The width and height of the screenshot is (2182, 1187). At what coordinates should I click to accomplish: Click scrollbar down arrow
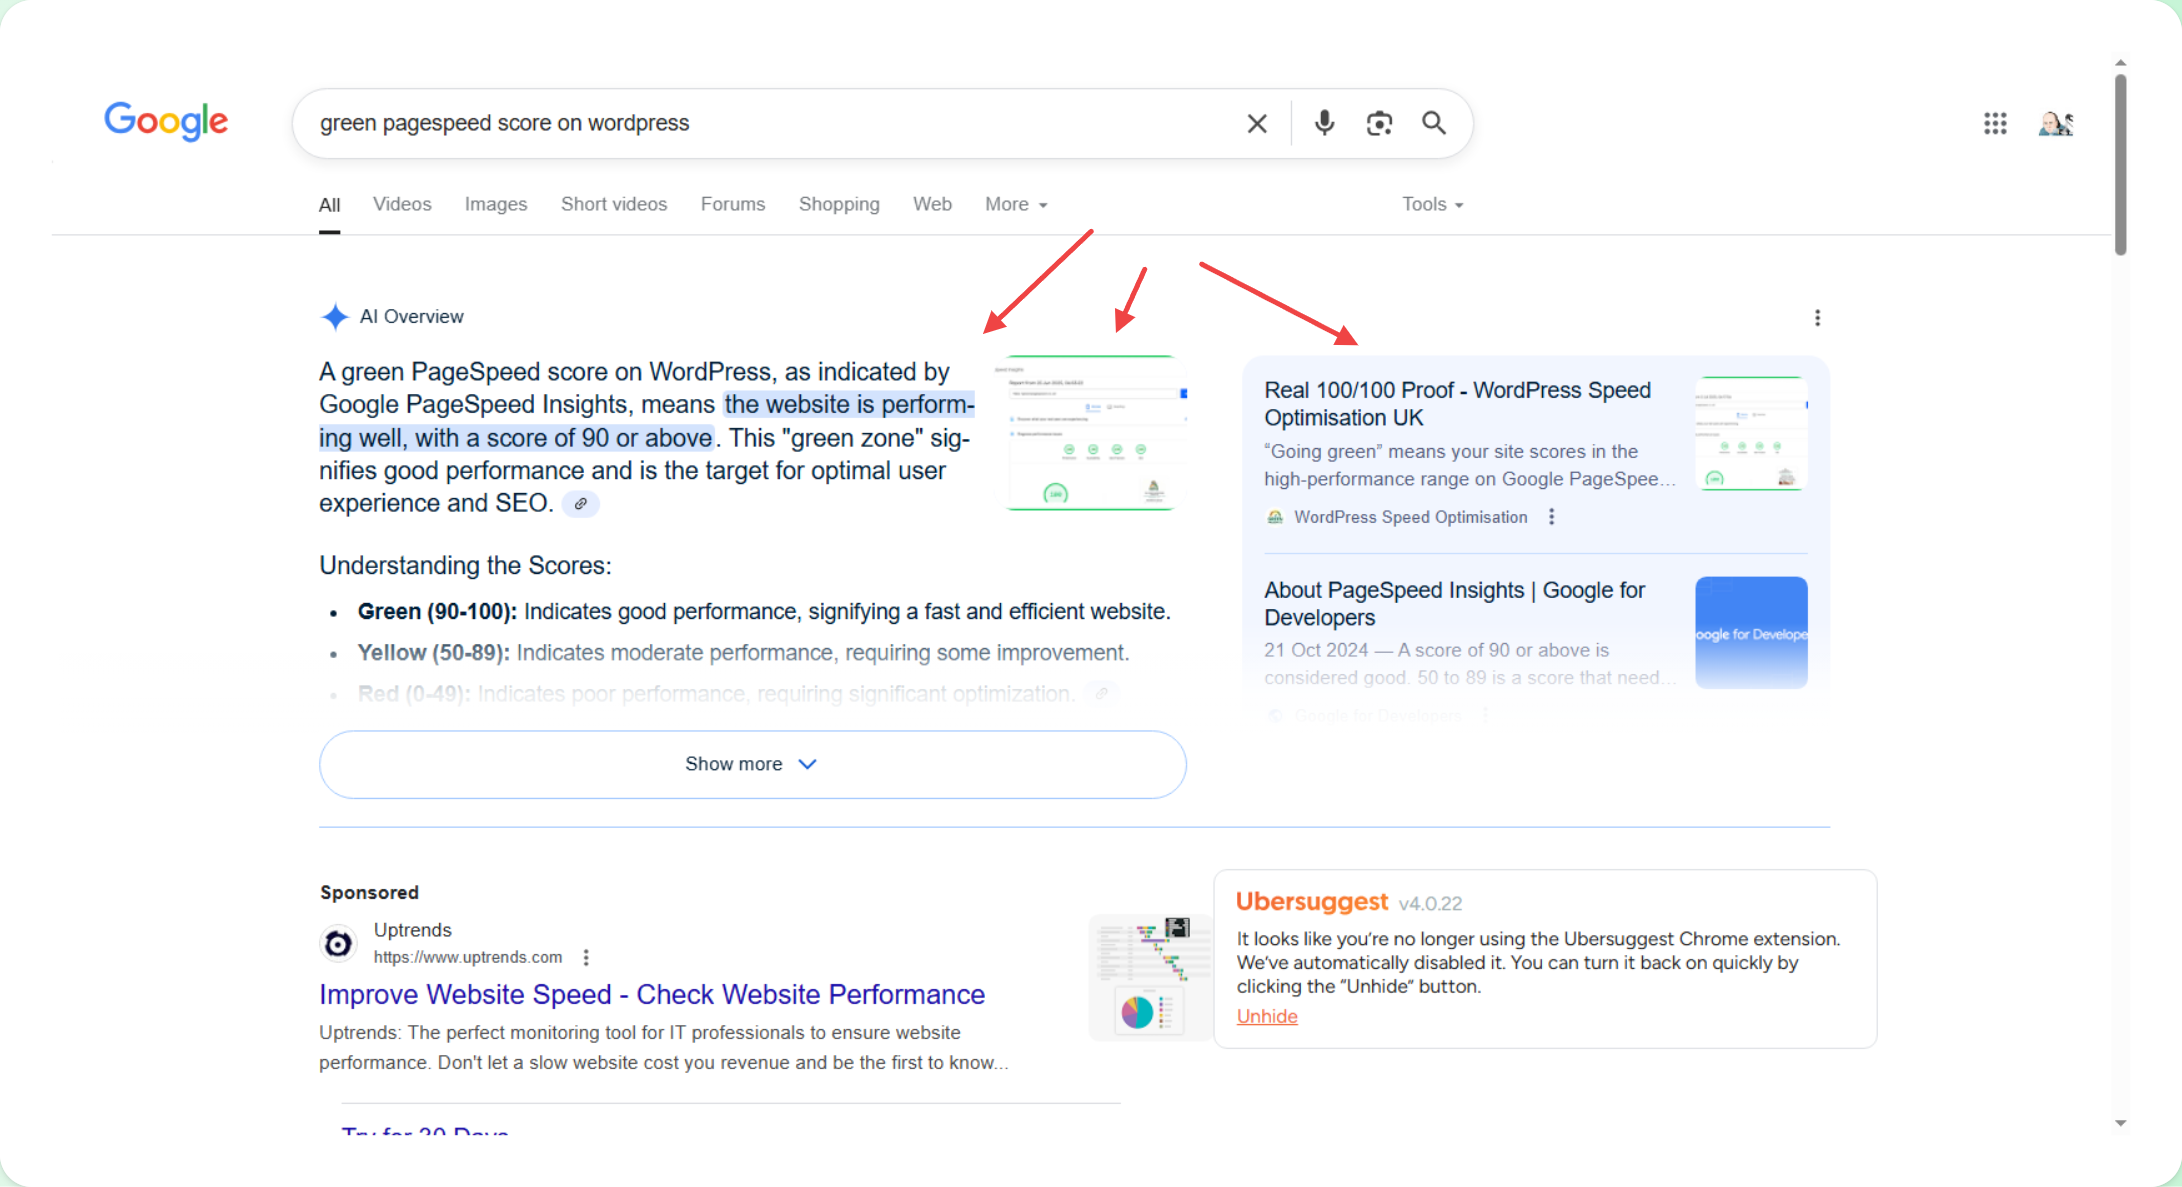click(x=2120, y=1123)
